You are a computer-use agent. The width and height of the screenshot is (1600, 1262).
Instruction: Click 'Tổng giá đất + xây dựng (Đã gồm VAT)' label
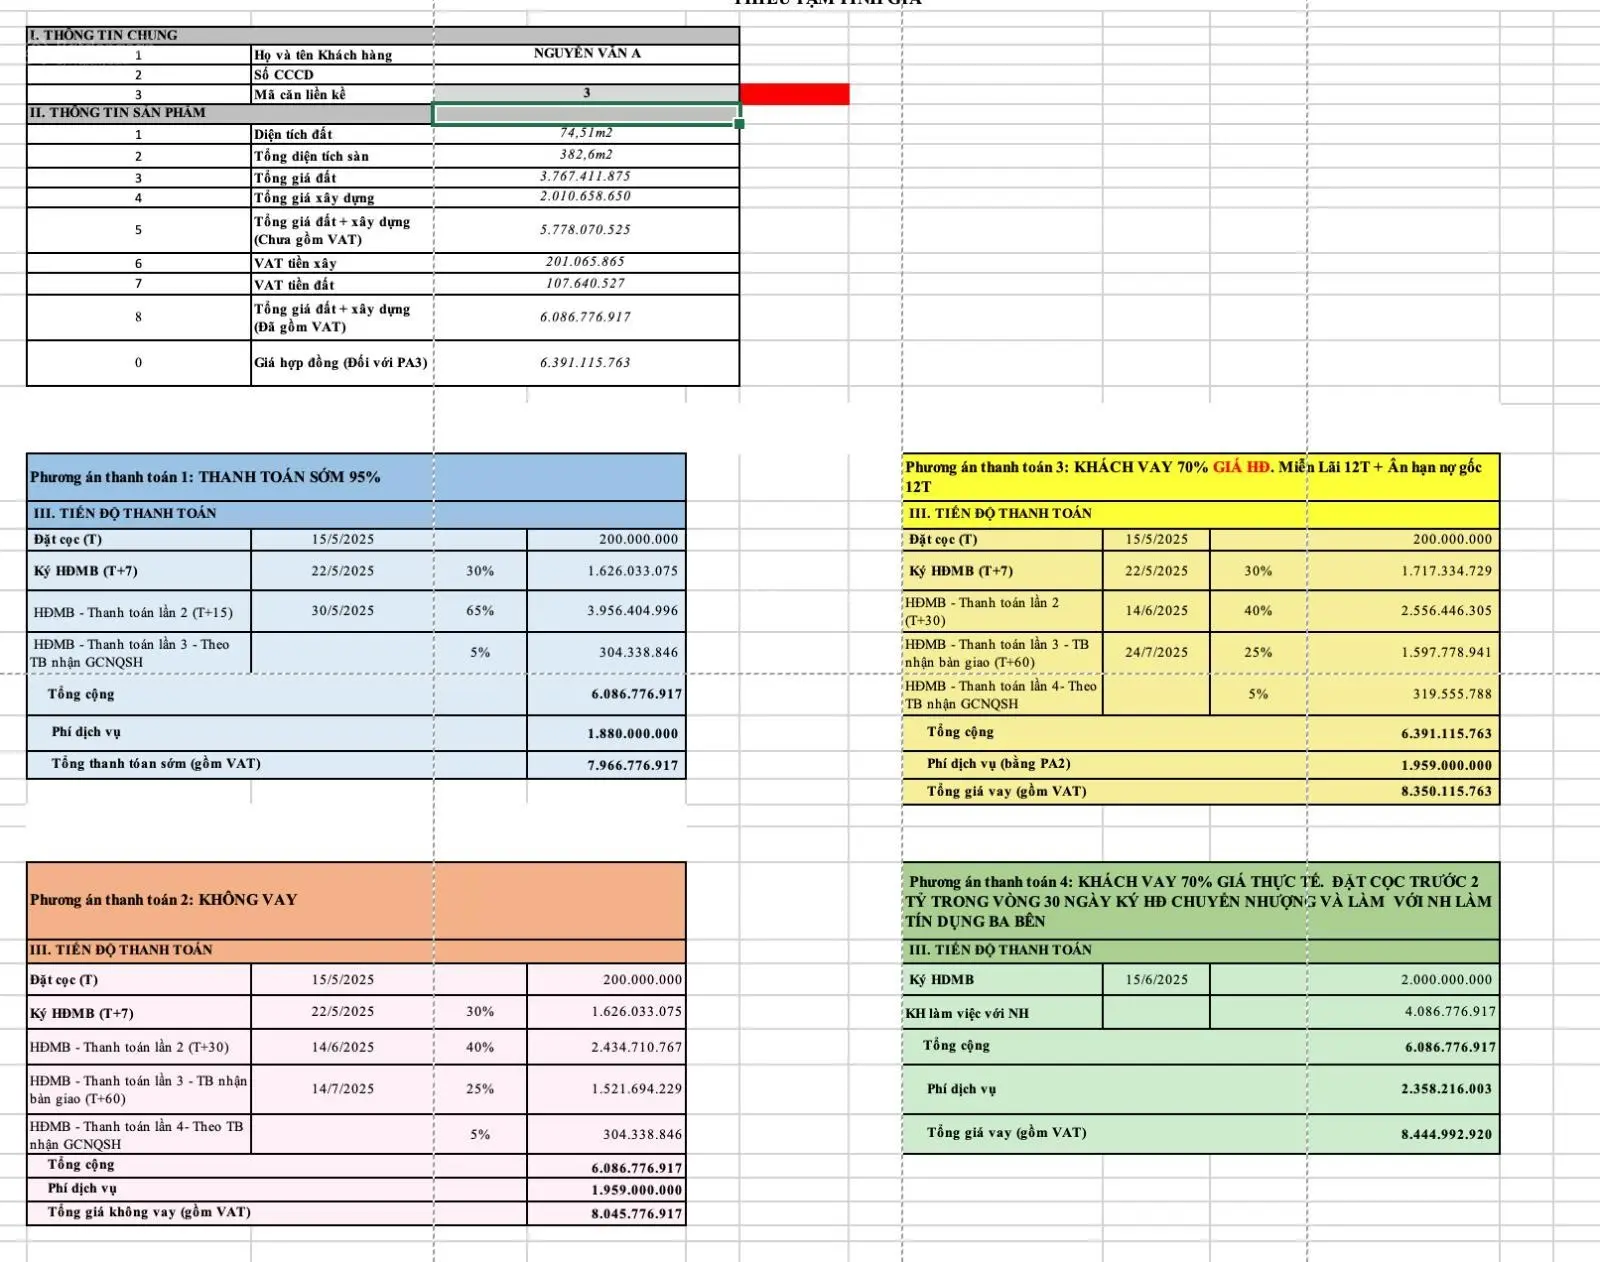(342, 318)
